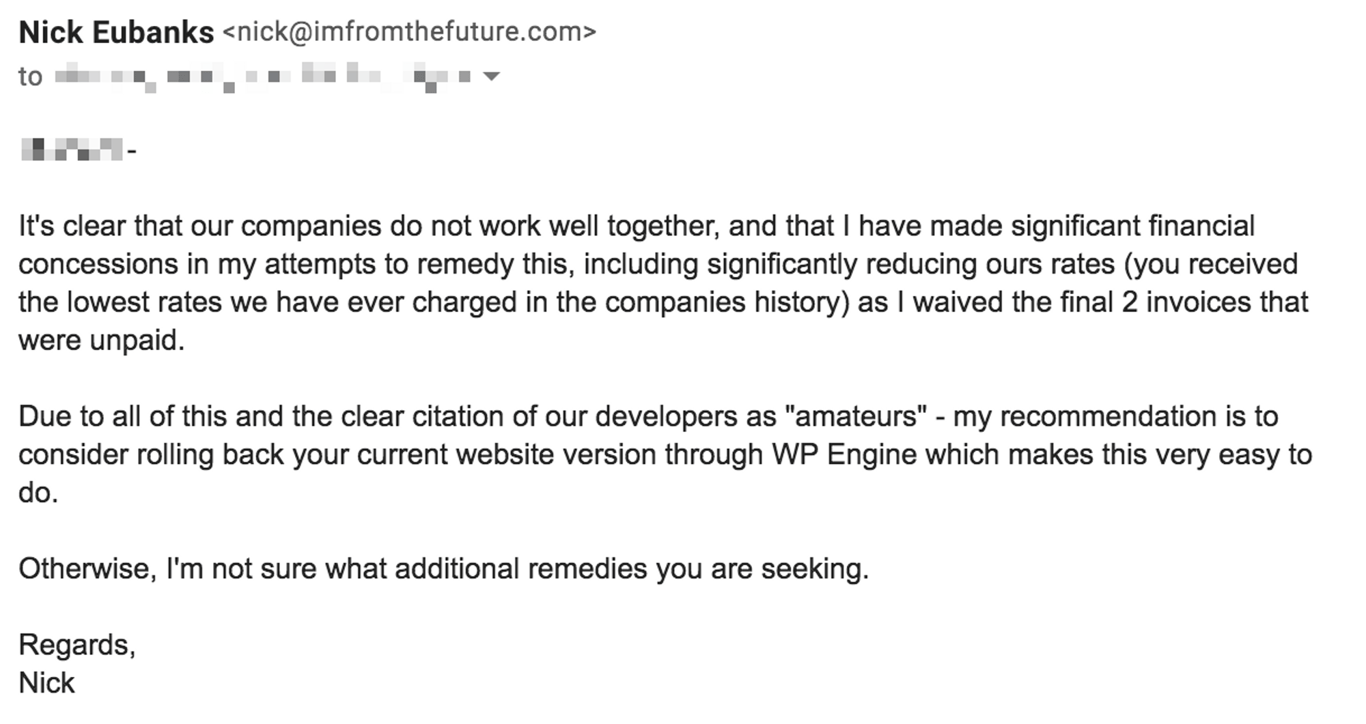Click the nick@imfromthefuture.com email address
The height and width of the screenshot is (724, 1366).
pyautogui.click(x=407, y=33)
